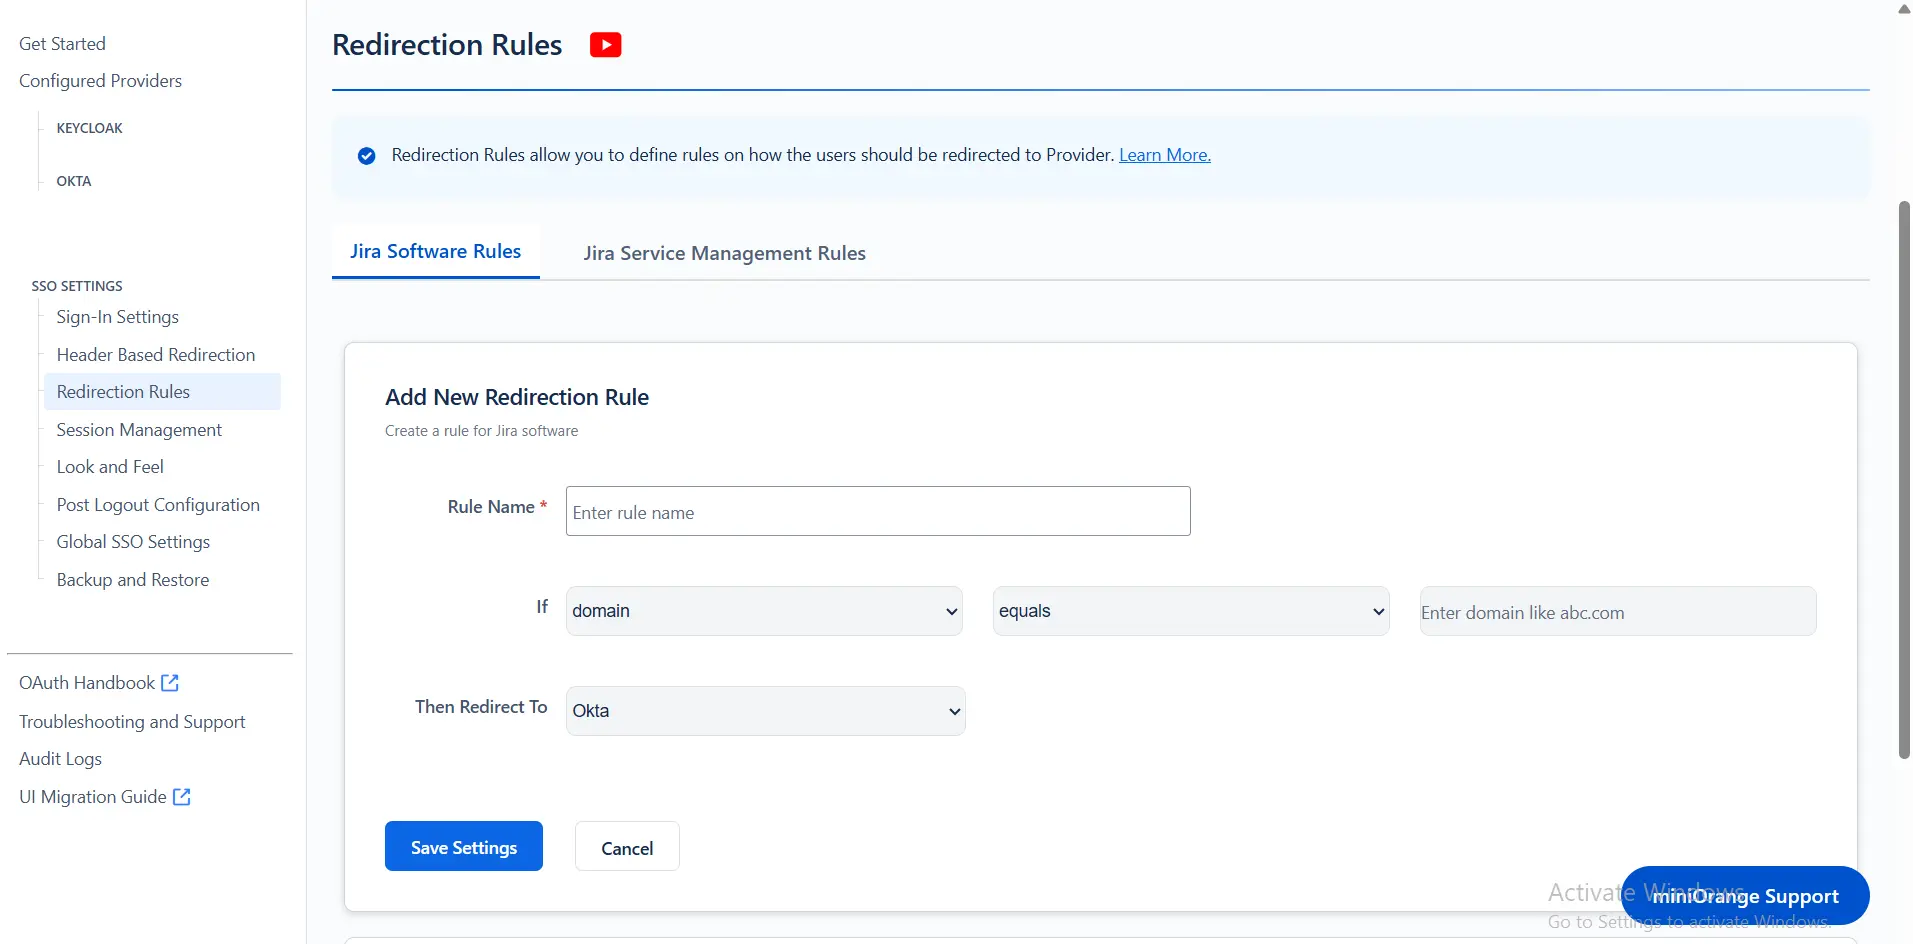This screenshot has width=1913, height=944.
Task: Open Look and Feel settings
Action: pos(110,467)
